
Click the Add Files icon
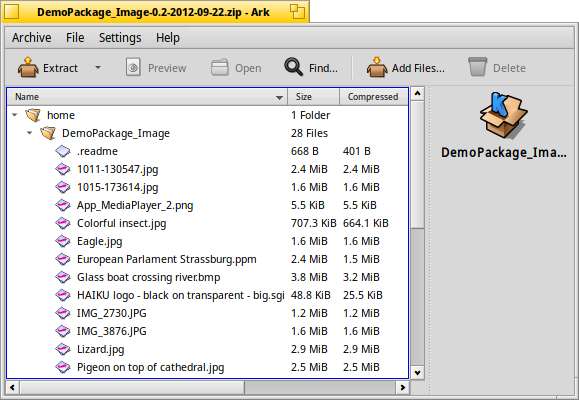(x=377, y=67)
